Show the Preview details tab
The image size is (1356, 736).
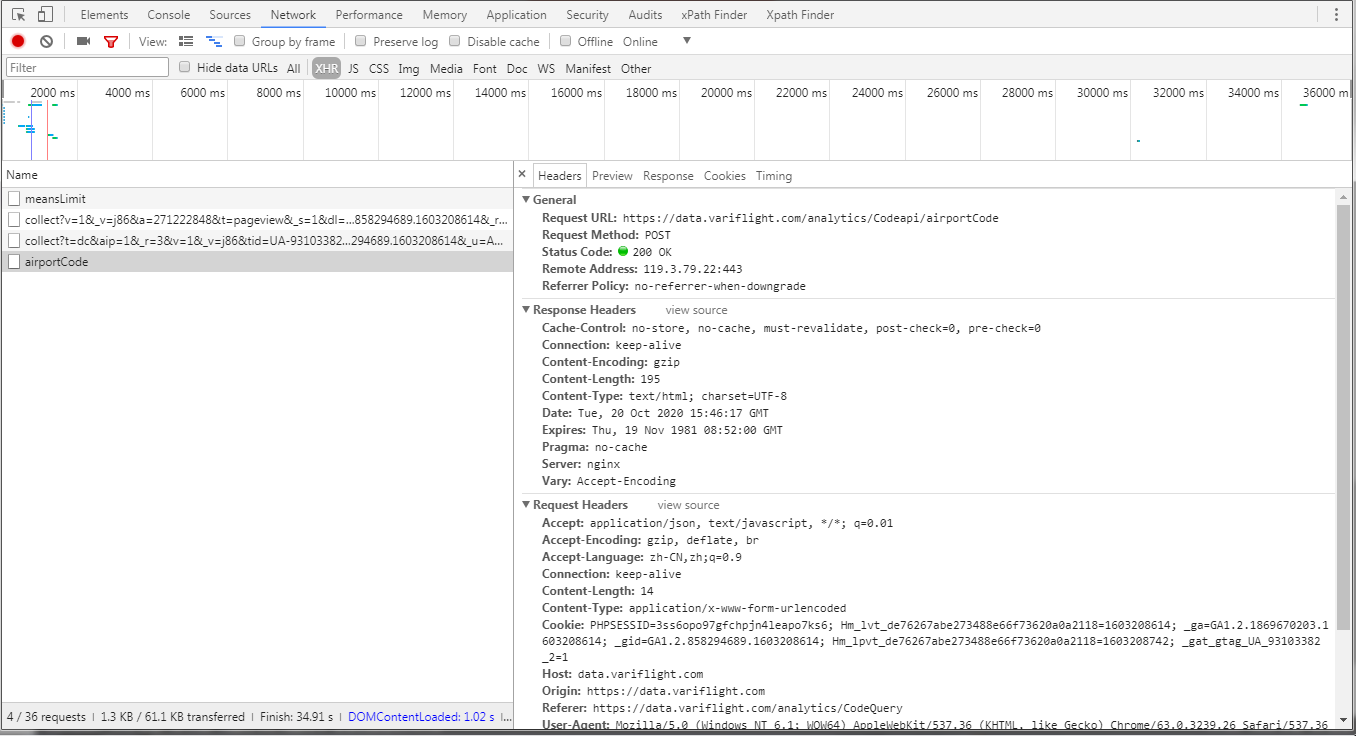point(612,176)
